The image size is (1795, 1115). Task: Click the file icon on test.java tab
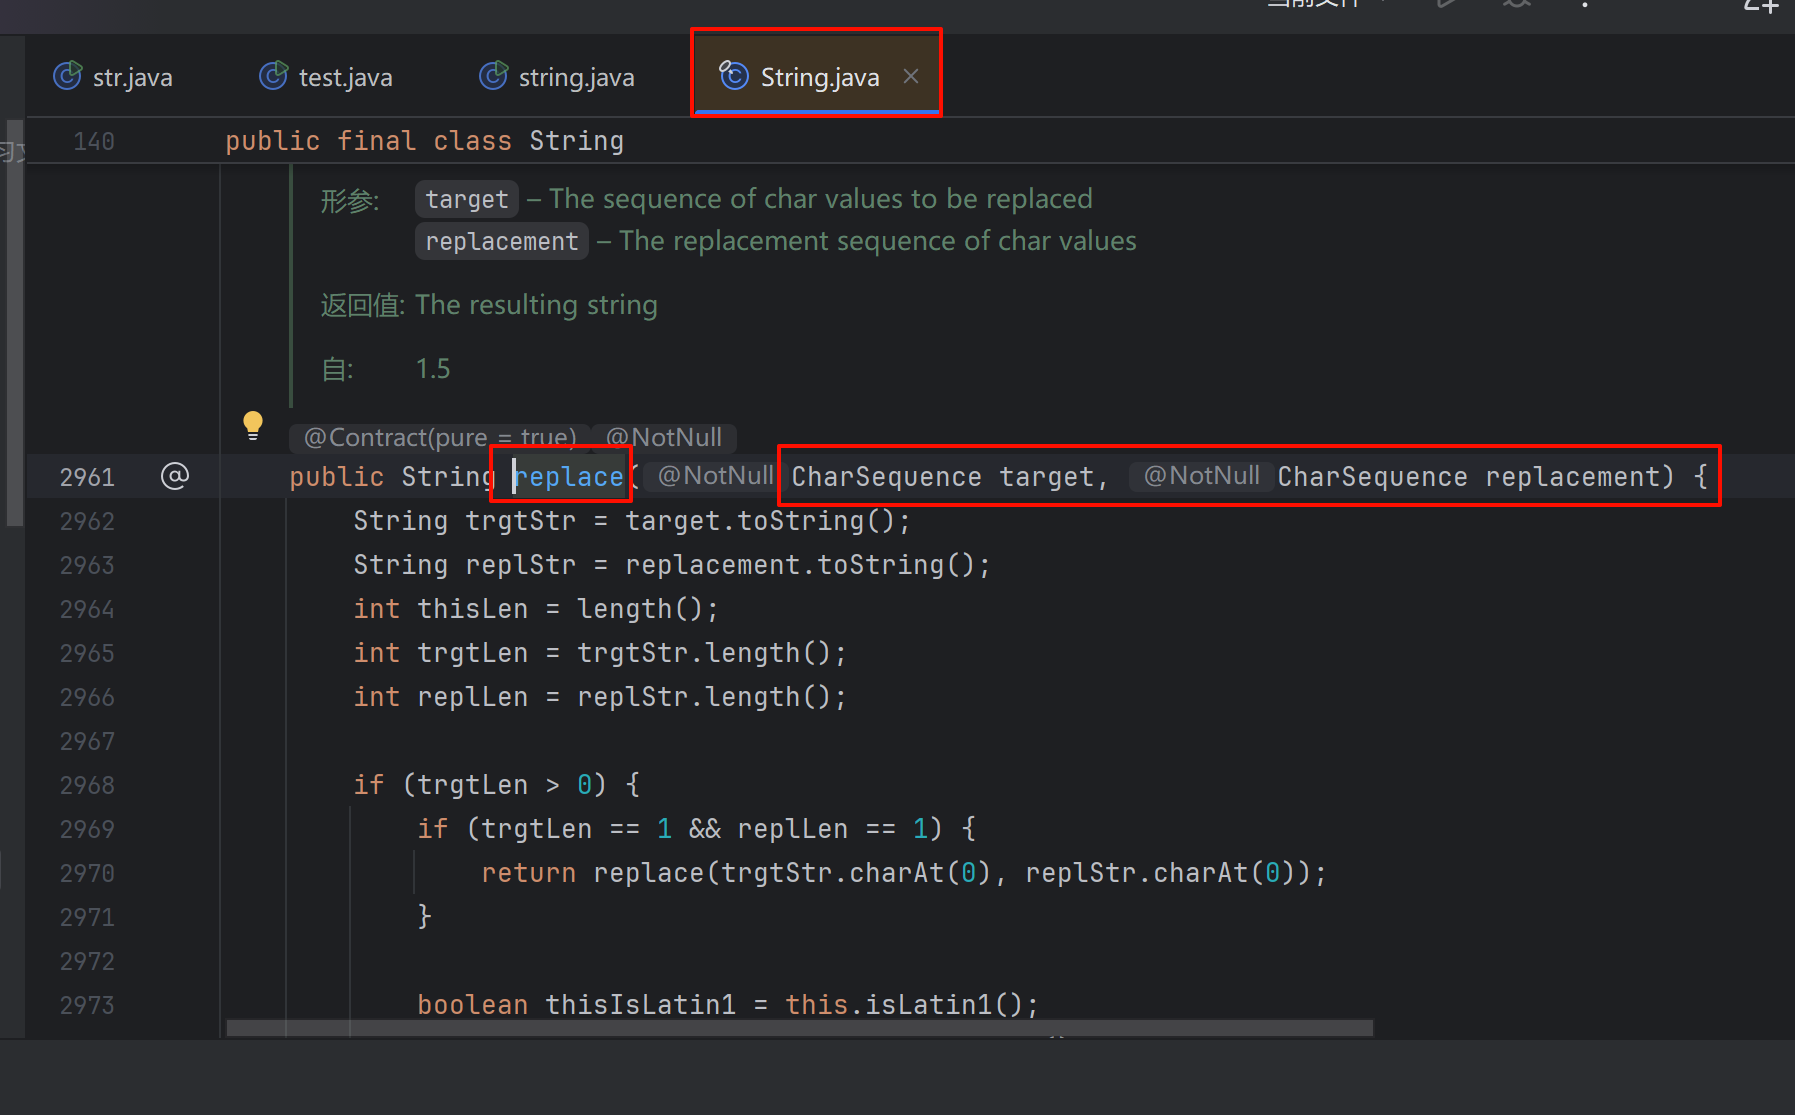click(x=273, y=76)
